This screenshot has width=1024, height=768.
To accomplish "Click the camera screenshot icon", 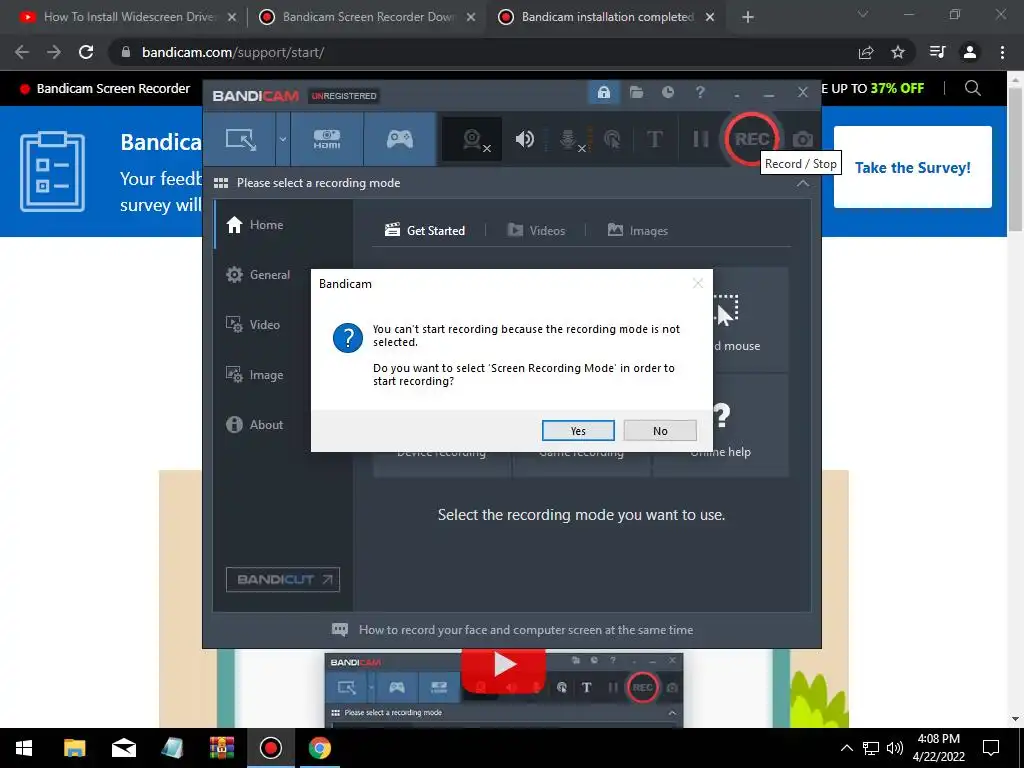I will coord(803,139).
